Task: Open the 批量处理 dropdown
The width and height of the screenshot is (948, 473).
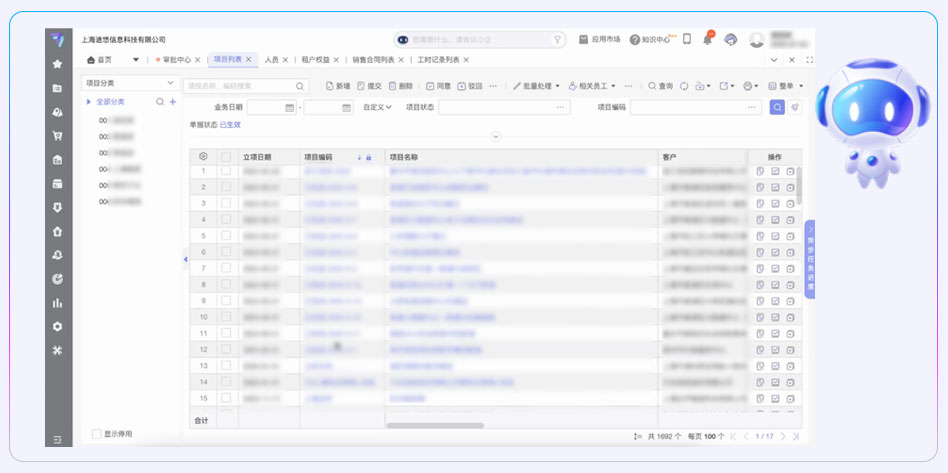Action: point(536,86)
